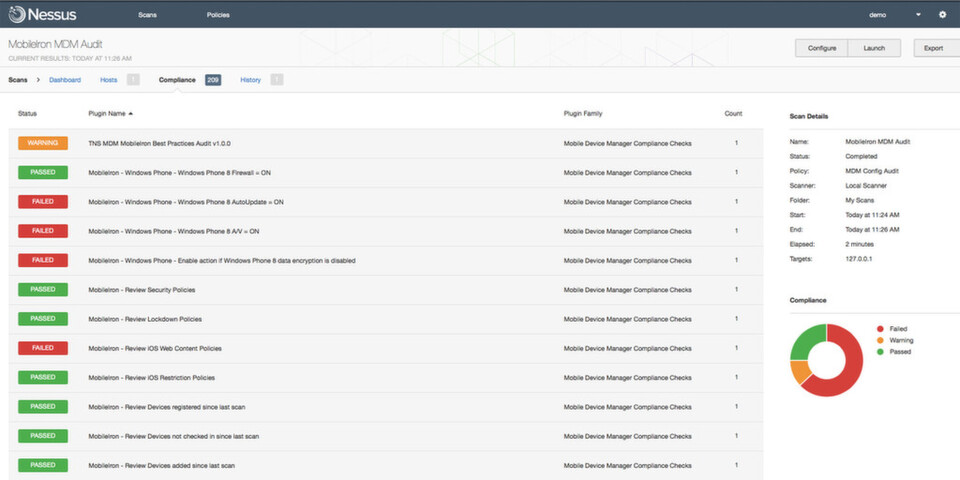The width and height of the screenshot is (960, 480).
Task: Click the demo username
Action: tap(877, 15)
